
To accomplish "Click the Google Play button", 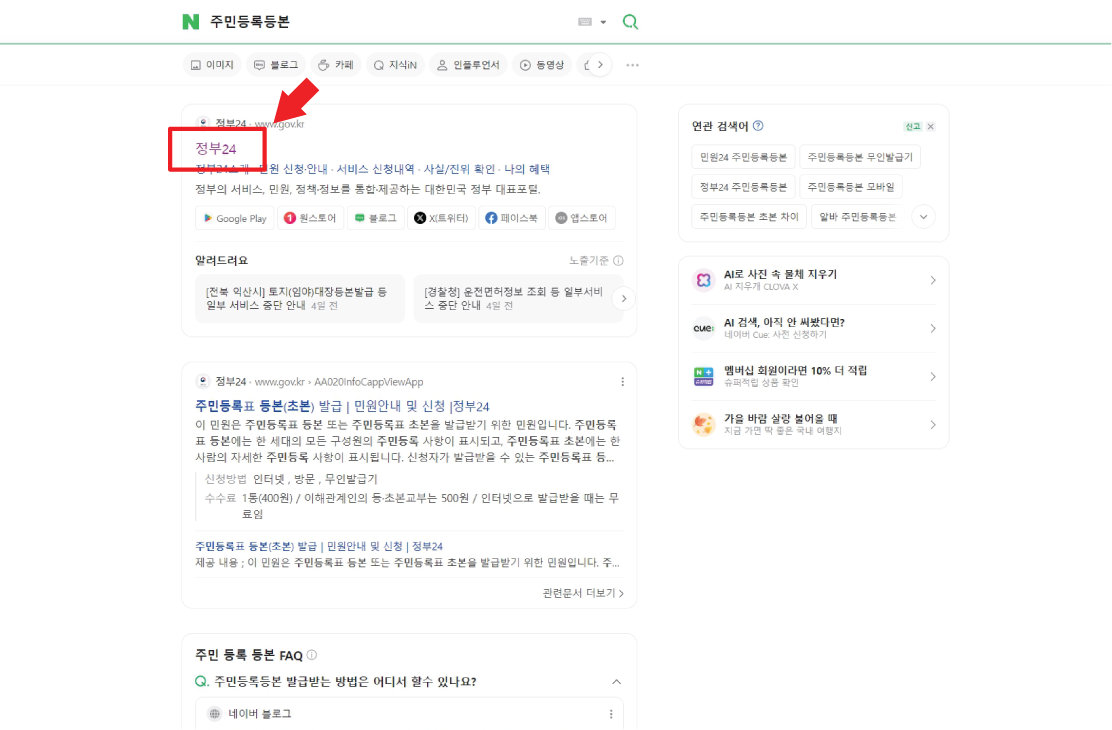I will [x=235, y=218].
